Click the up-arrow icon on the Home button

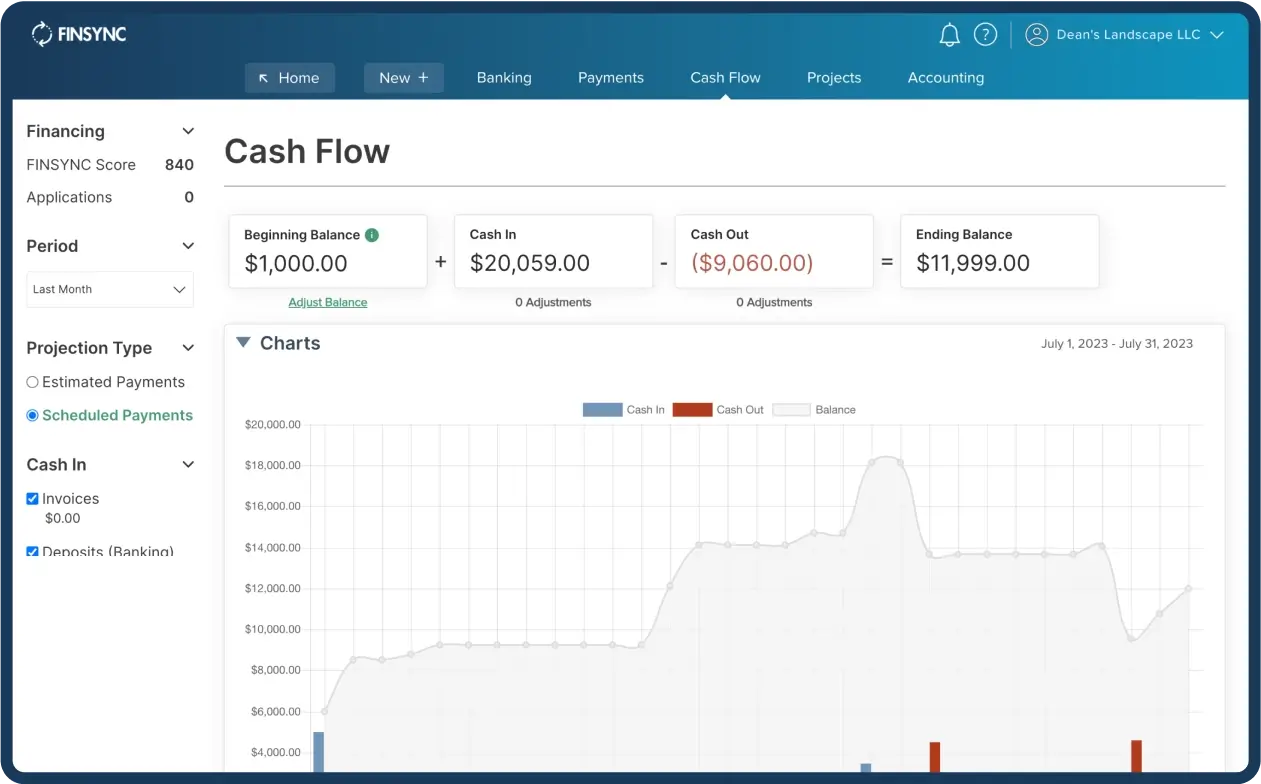pyautogui.click(x=265, y=77)
